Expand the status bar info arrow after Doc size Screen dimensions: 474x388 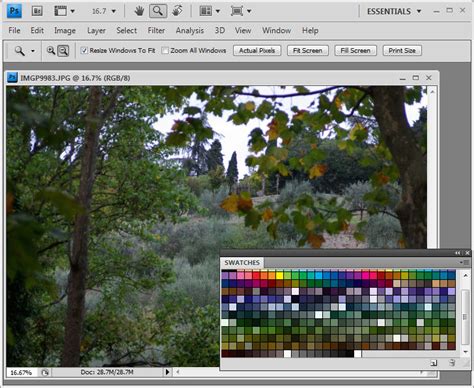(x=167, y=372)
